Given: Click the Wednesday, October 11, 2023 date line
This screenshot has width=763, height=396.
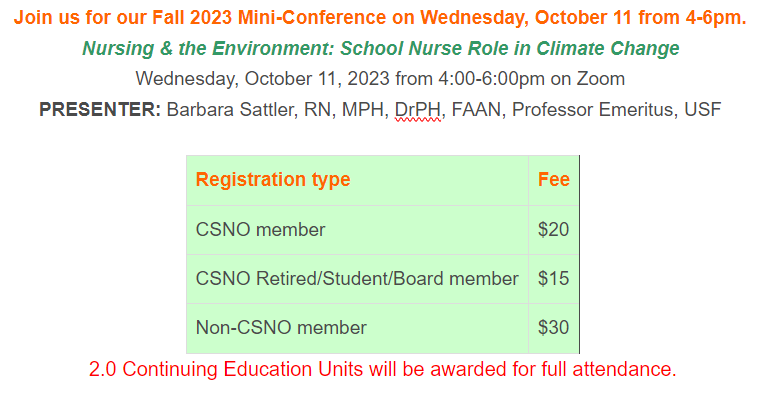Looking at the screenshot, I should point(380,79).
